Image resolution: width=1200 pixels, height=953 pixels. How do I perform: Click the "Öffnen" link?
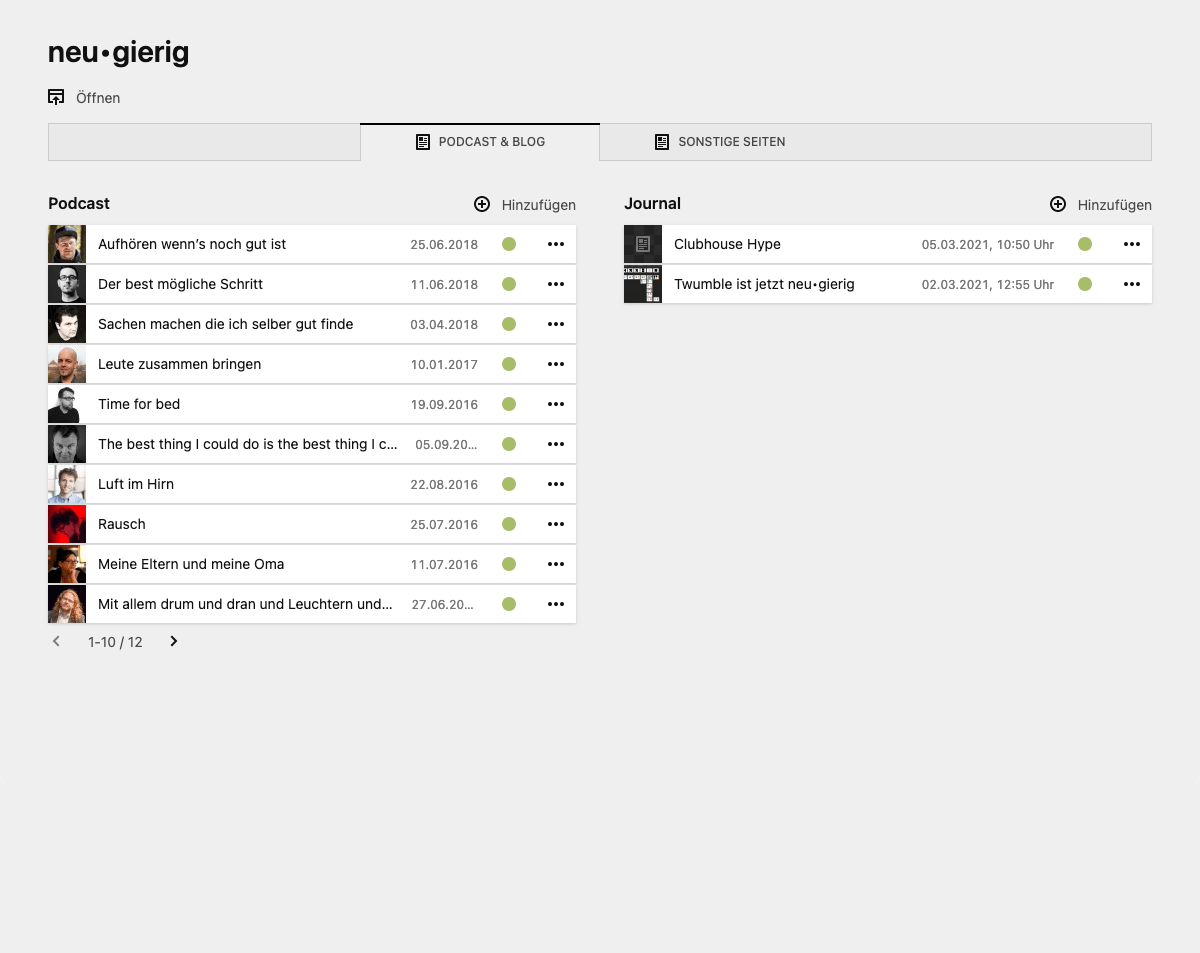98,97
